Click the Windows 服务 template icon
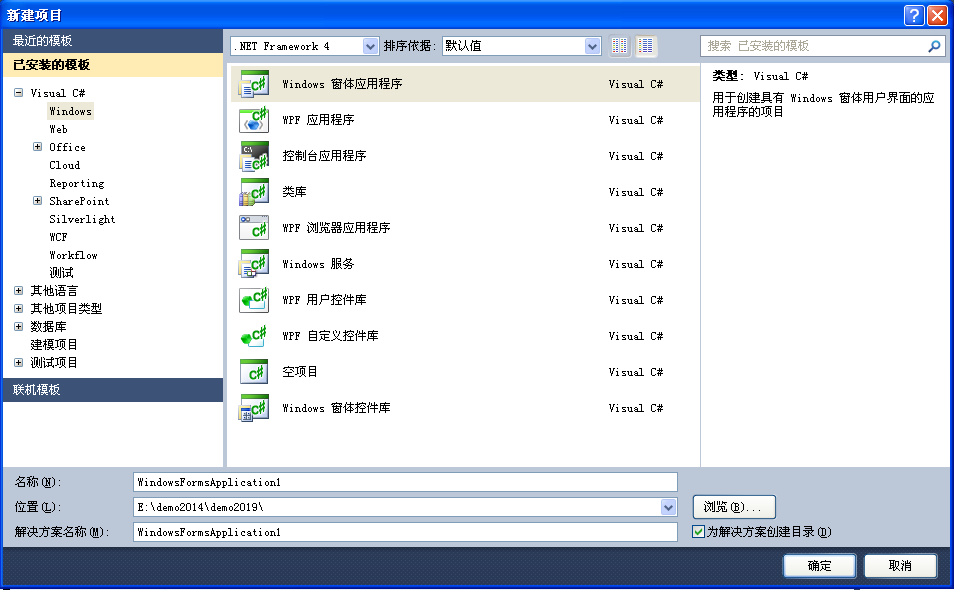Viewport: 954px width, 590px height. pyautogui.click(x=254, y=265)
